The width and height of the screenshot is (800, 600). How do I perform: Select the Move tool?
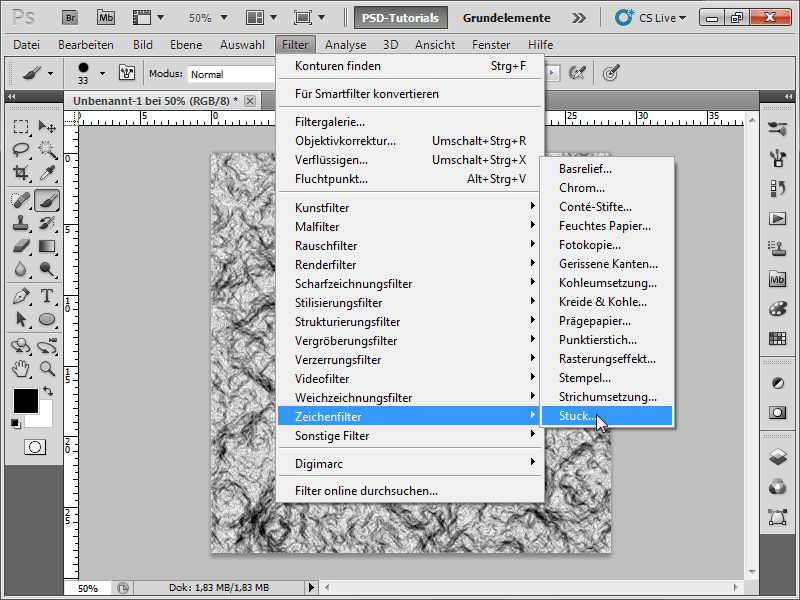pyautogui.click(x=47, y=126)
